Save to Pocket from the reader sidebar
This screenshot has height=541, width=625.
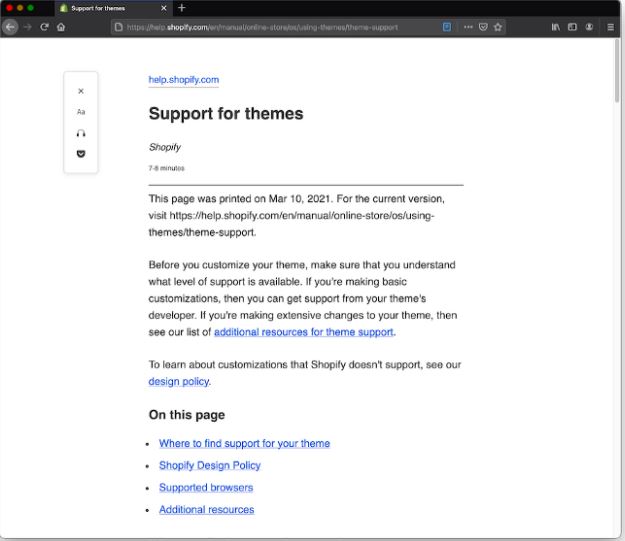(81, 153)
